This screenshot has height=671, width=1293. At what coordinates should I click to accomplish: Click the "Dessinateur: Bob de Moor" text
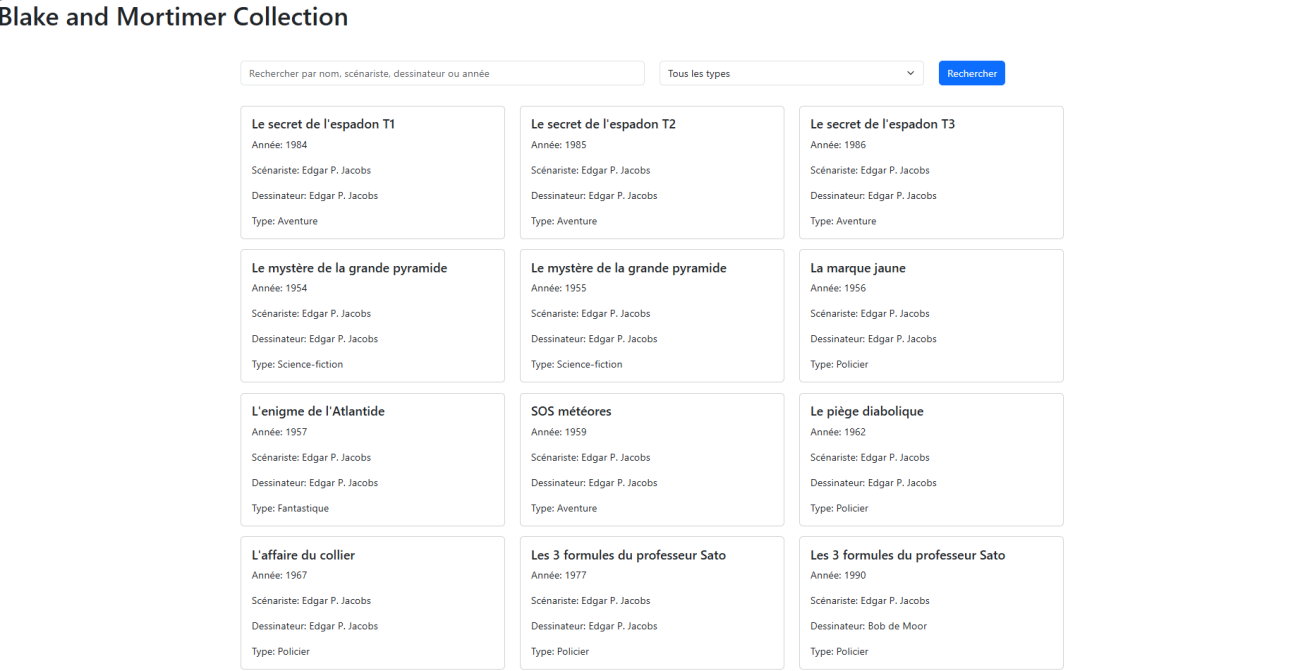[869, 626]
